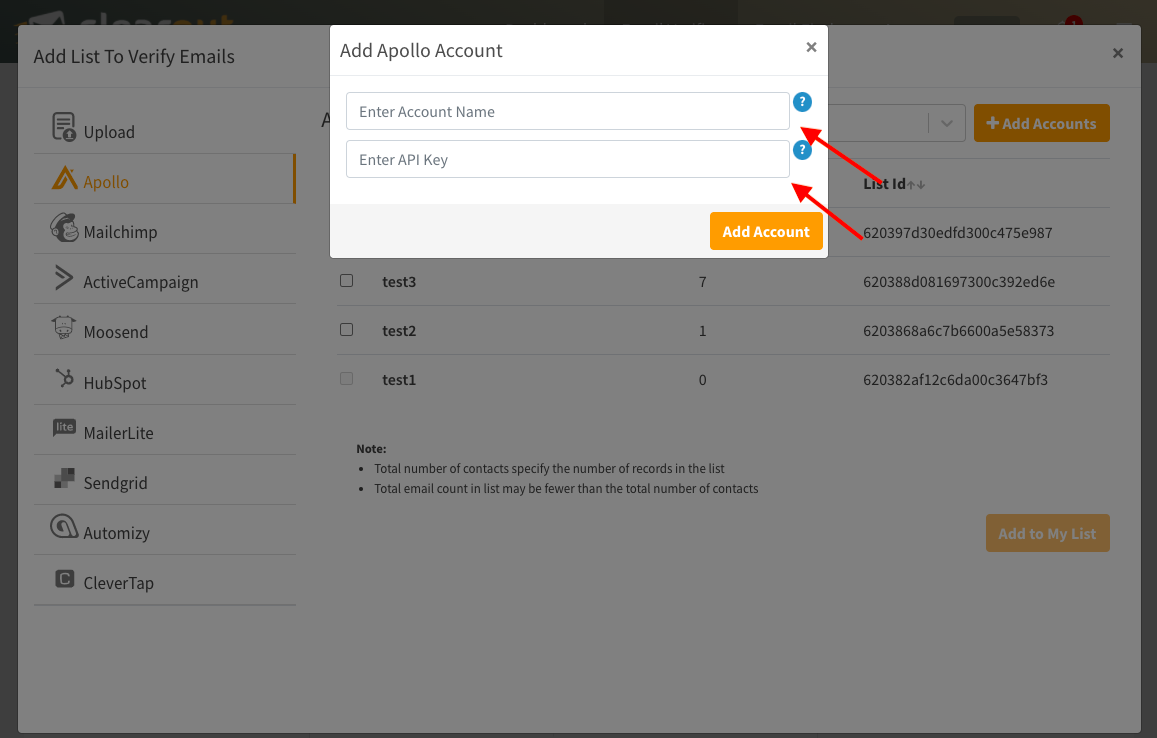Click the API Key help icon

pyautogui.click(x=802, y=150)
